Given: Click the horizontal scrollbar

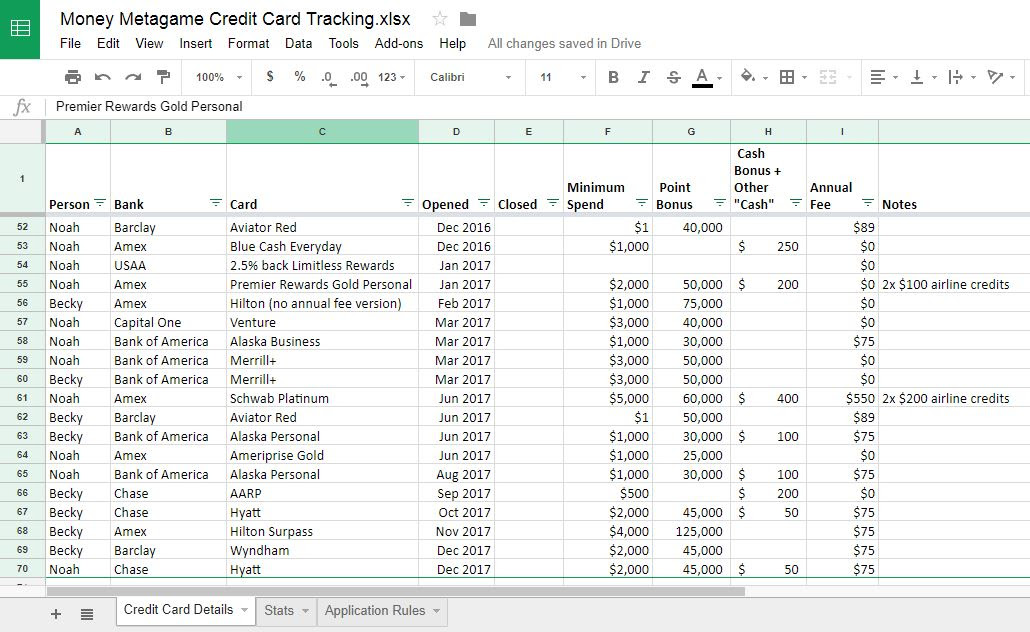Looking at the screenshot, I should tap(395, 591).
